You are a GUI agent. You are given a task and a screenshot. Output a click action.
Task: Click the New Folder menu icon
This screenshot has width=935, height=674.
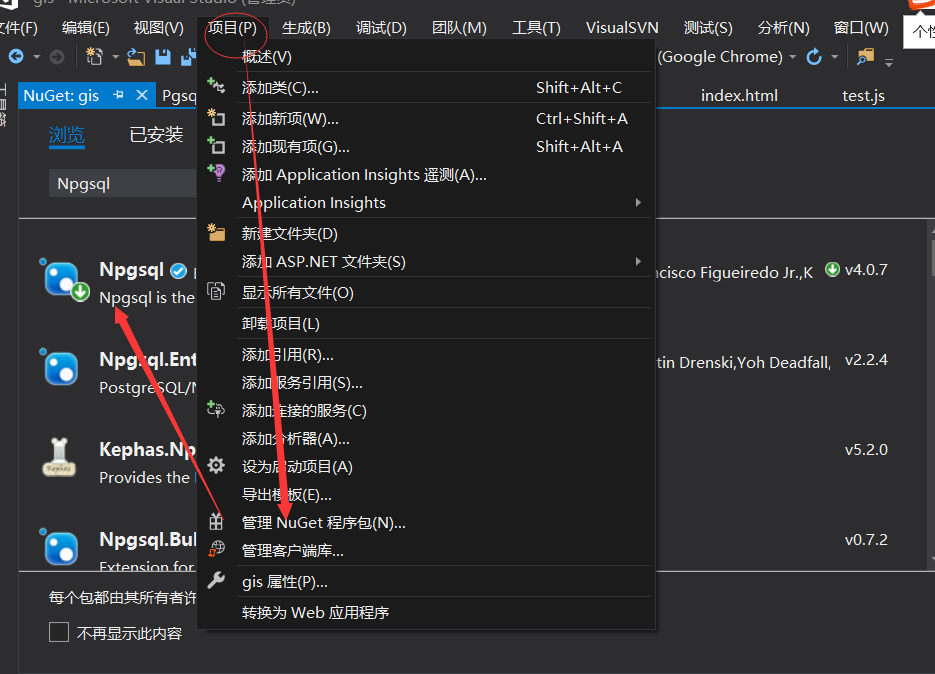tap(216, 232)
